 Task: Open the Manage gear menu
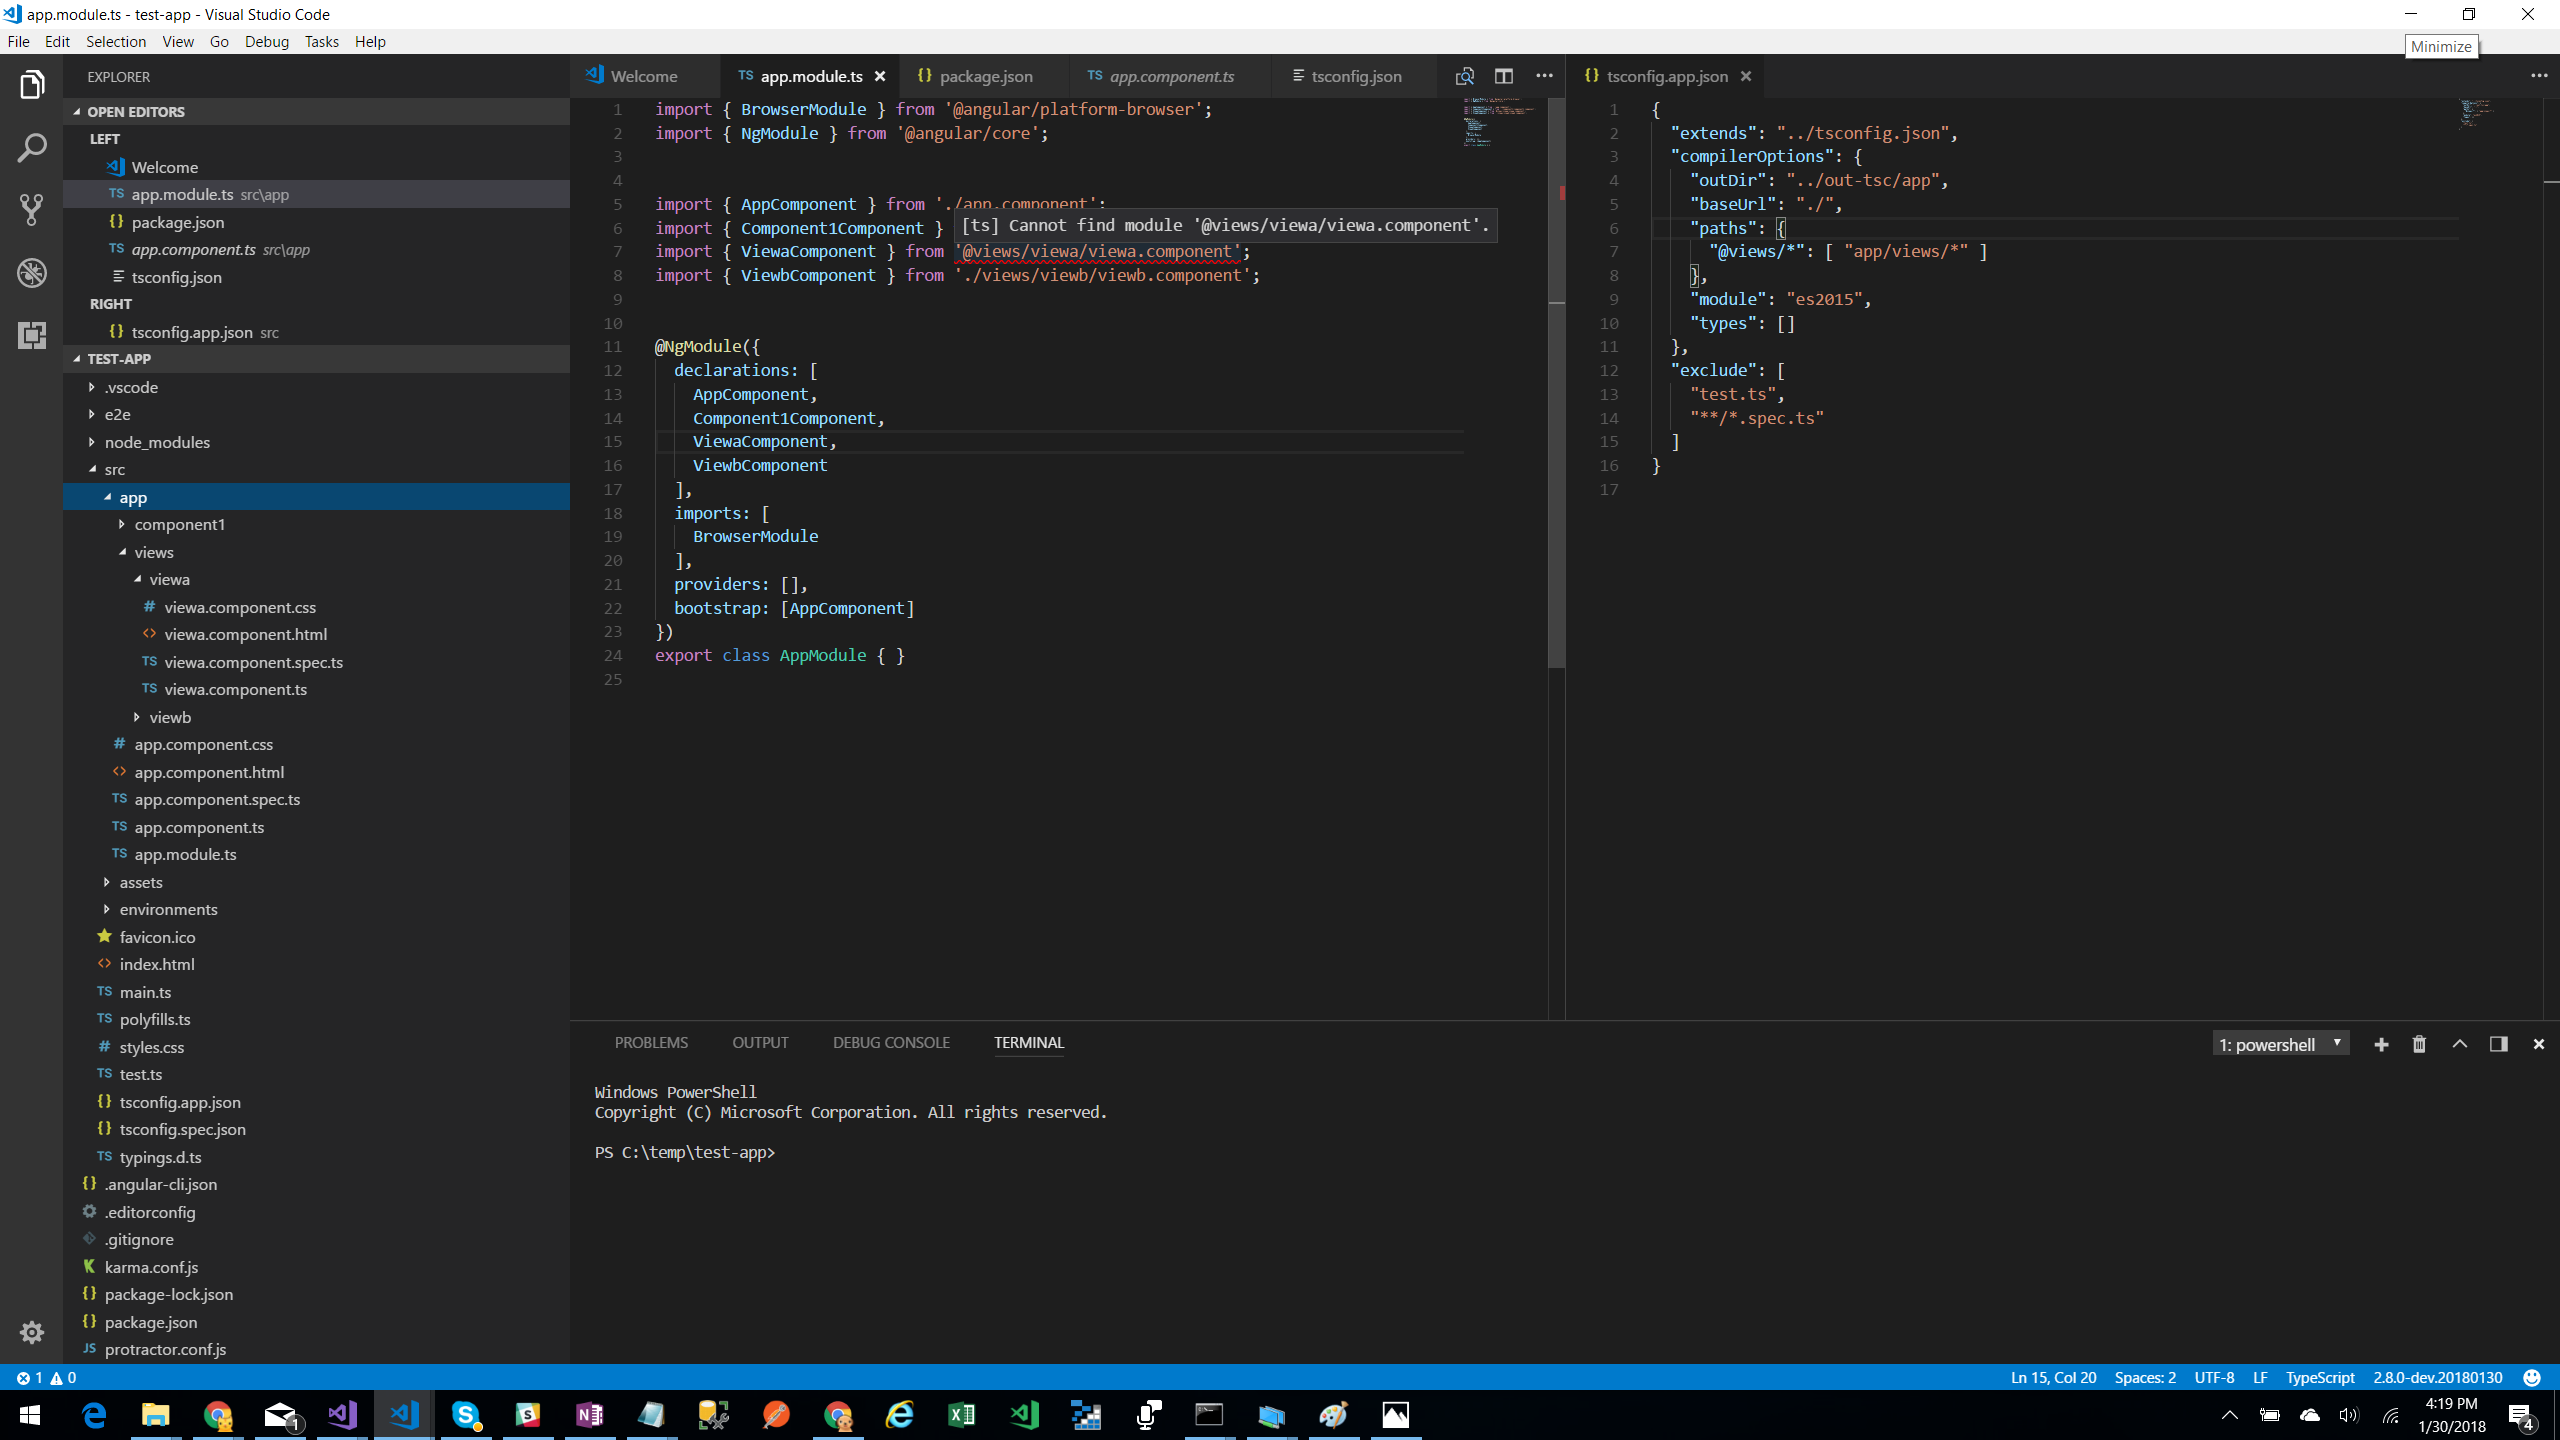tap(31, 1333)
